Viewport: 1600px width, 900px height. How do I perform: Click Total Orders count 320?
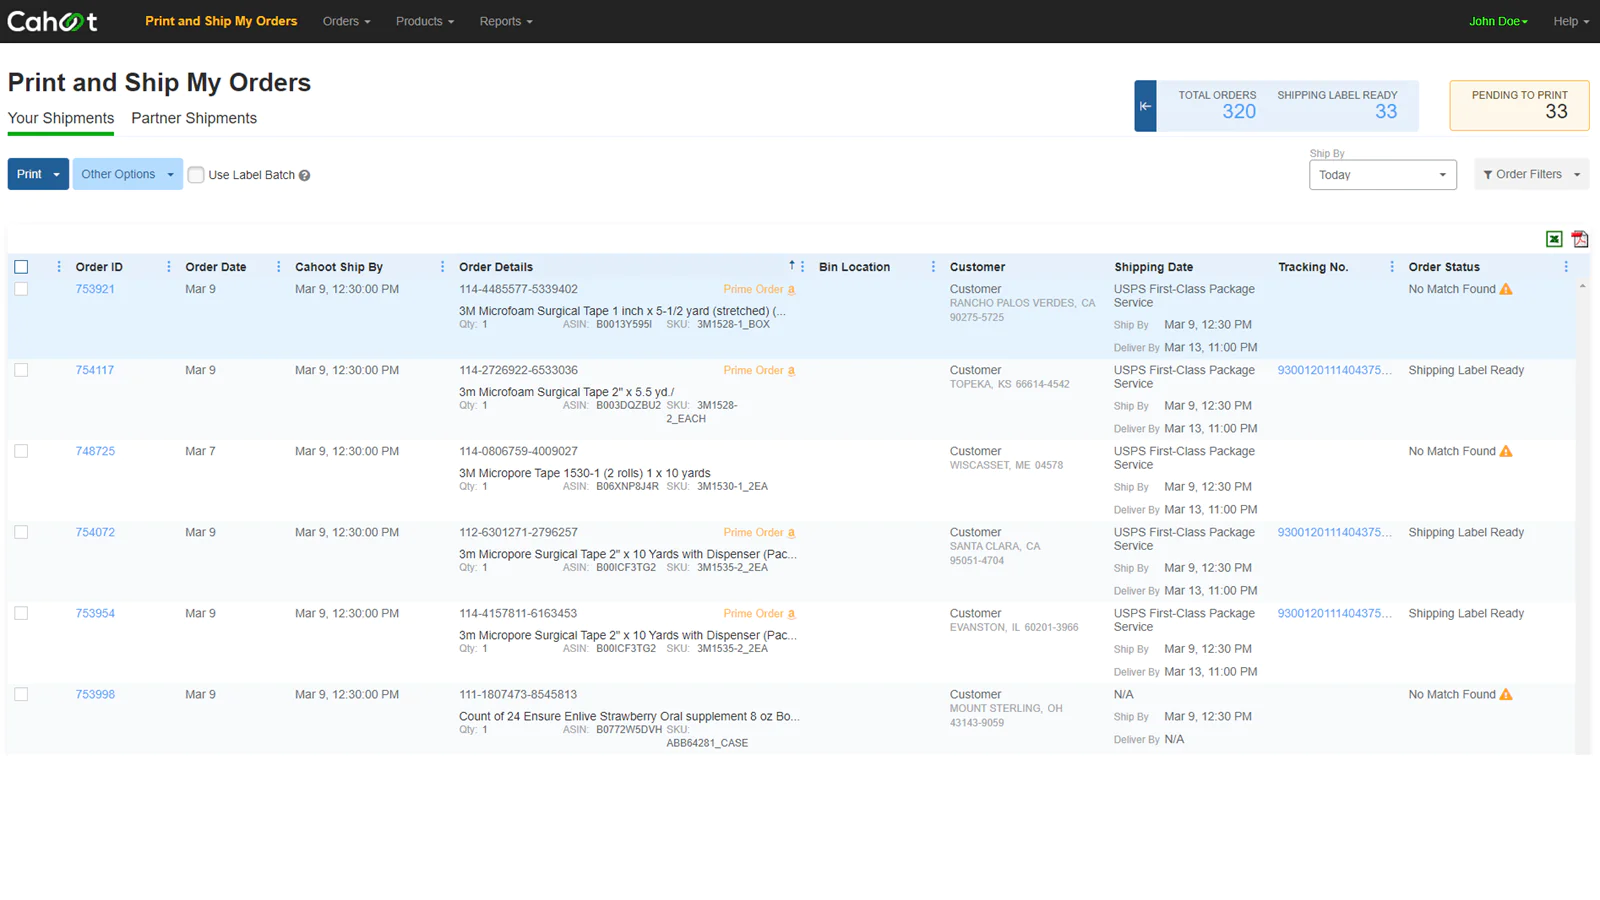point(1239,112)
